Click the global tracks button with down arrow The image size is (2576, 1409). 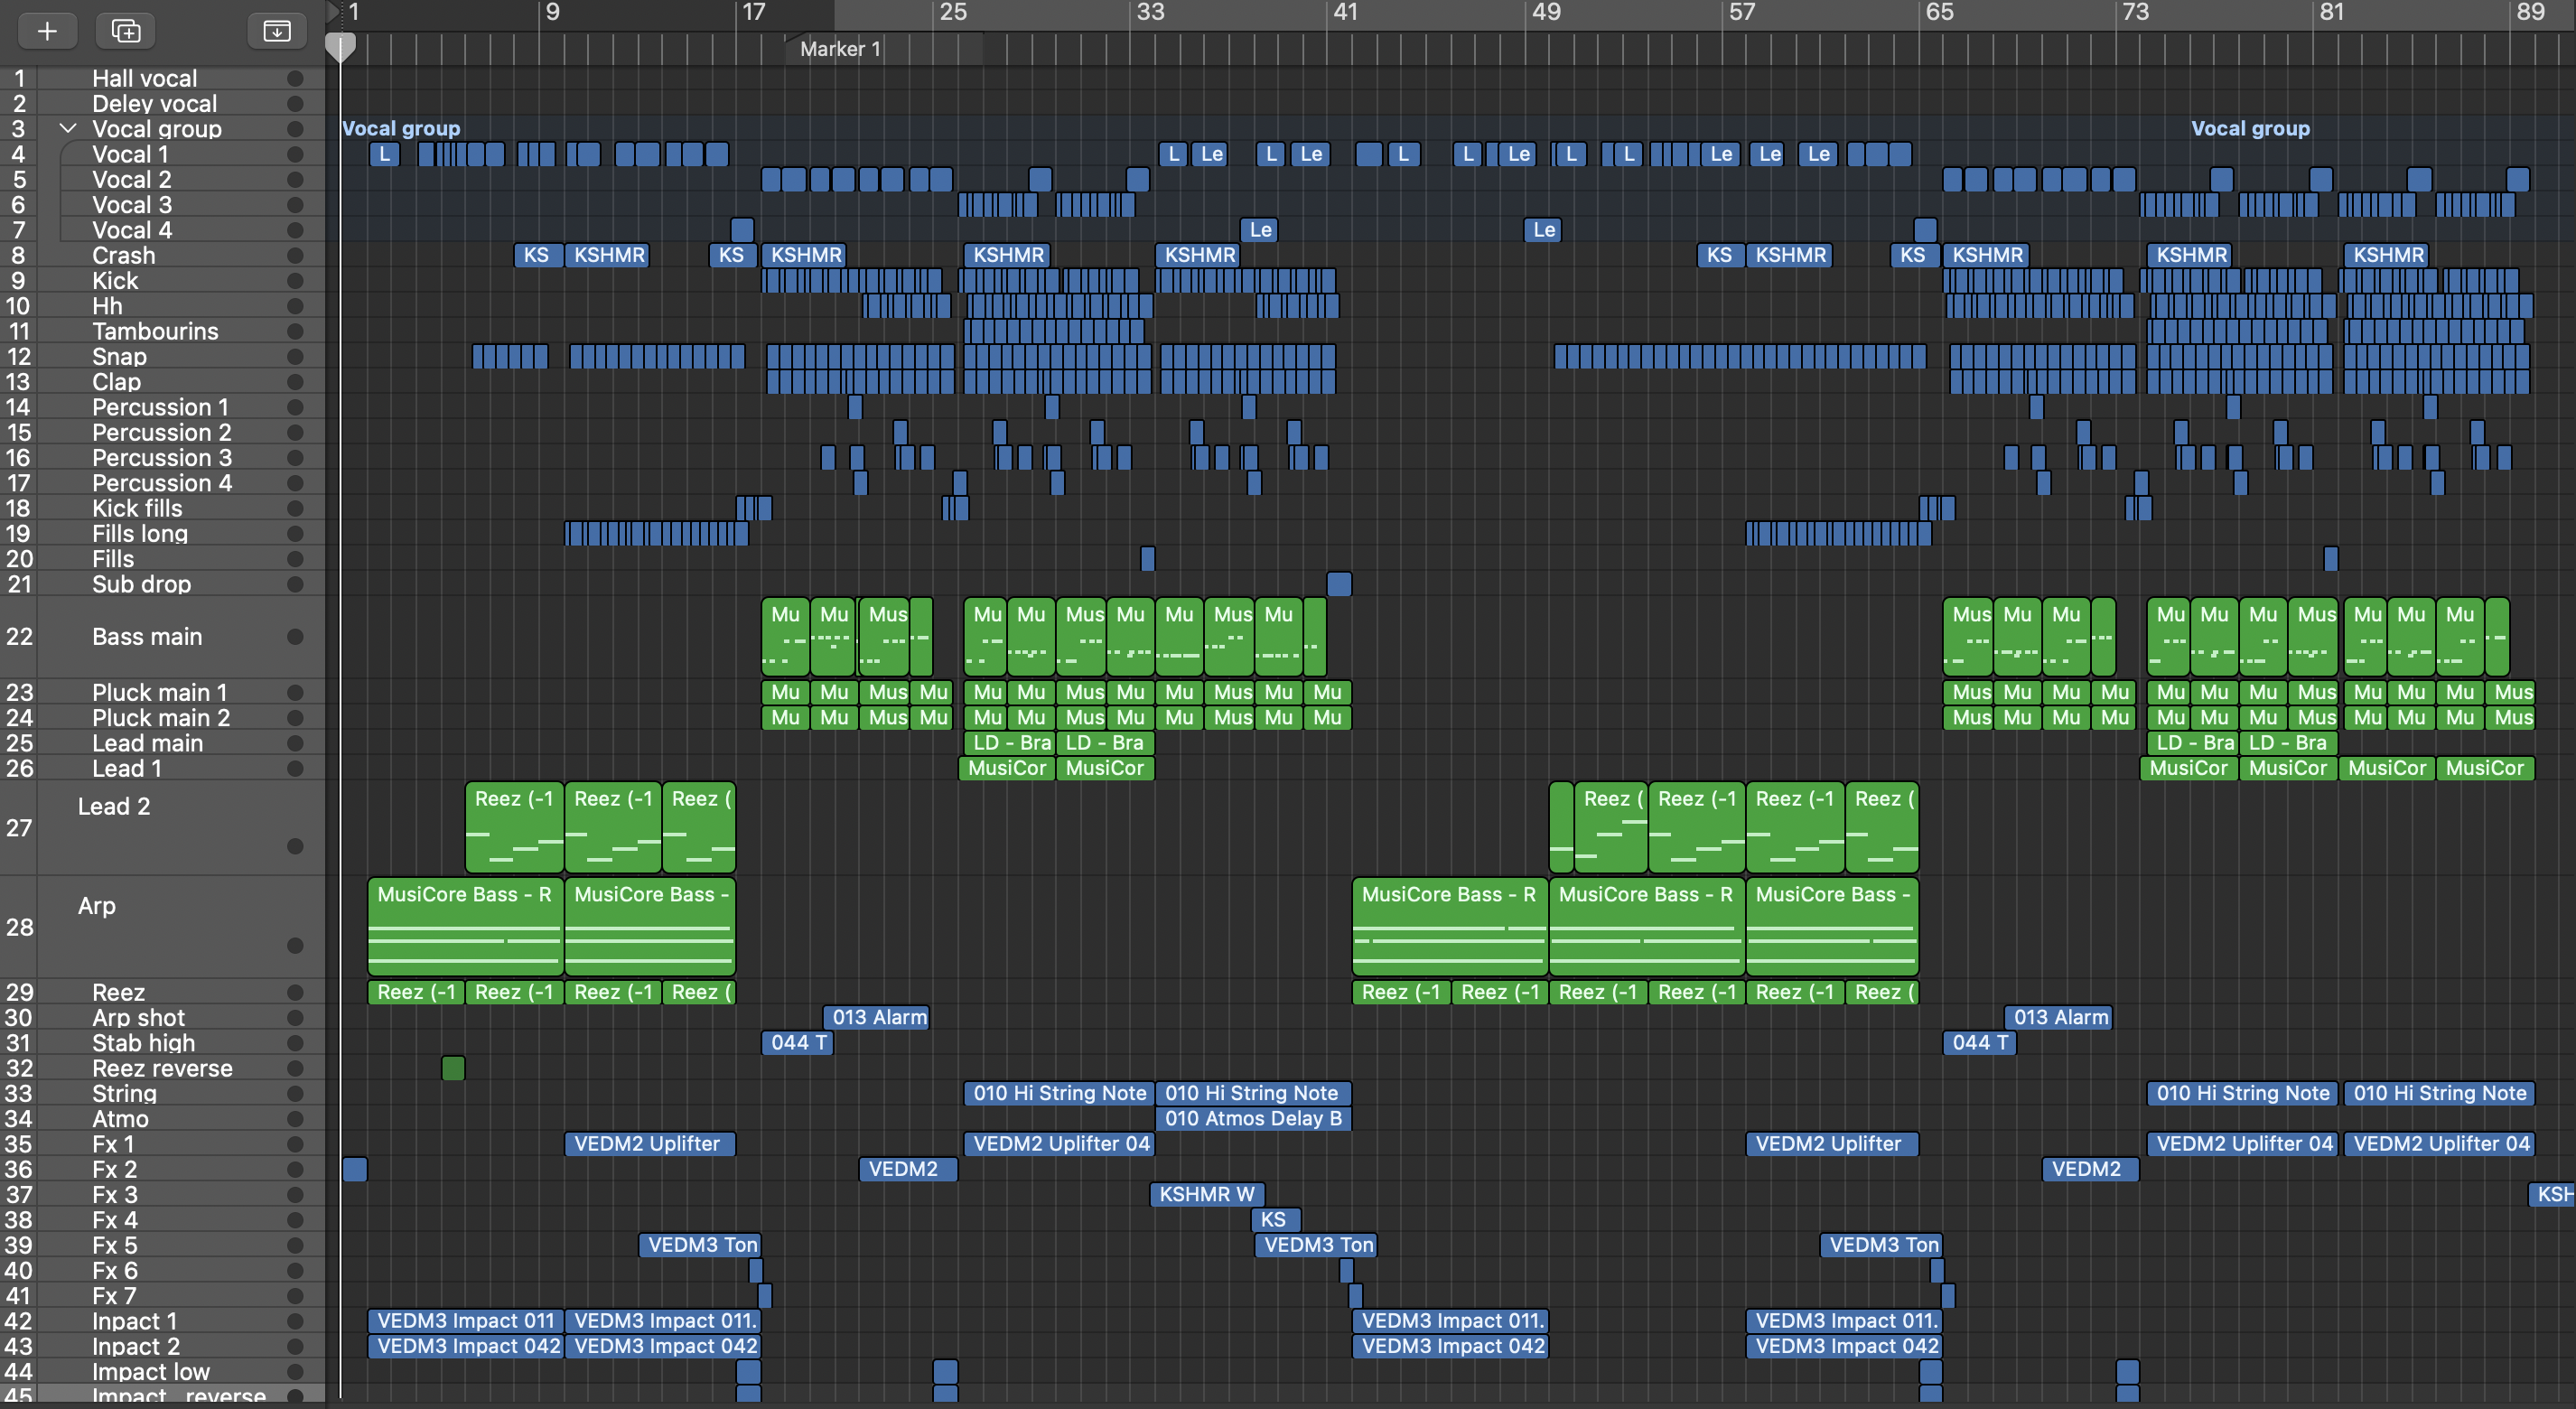(x=276, y=31)
